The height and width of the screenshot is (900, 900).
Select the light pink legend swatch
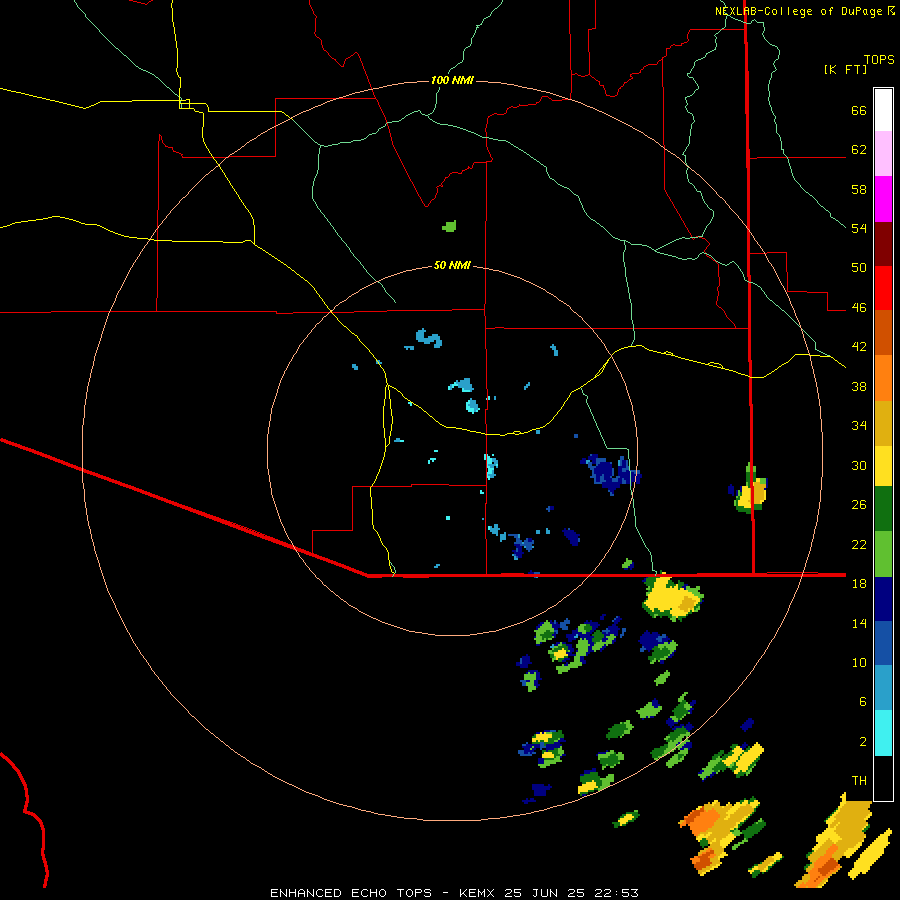(883, 154)
